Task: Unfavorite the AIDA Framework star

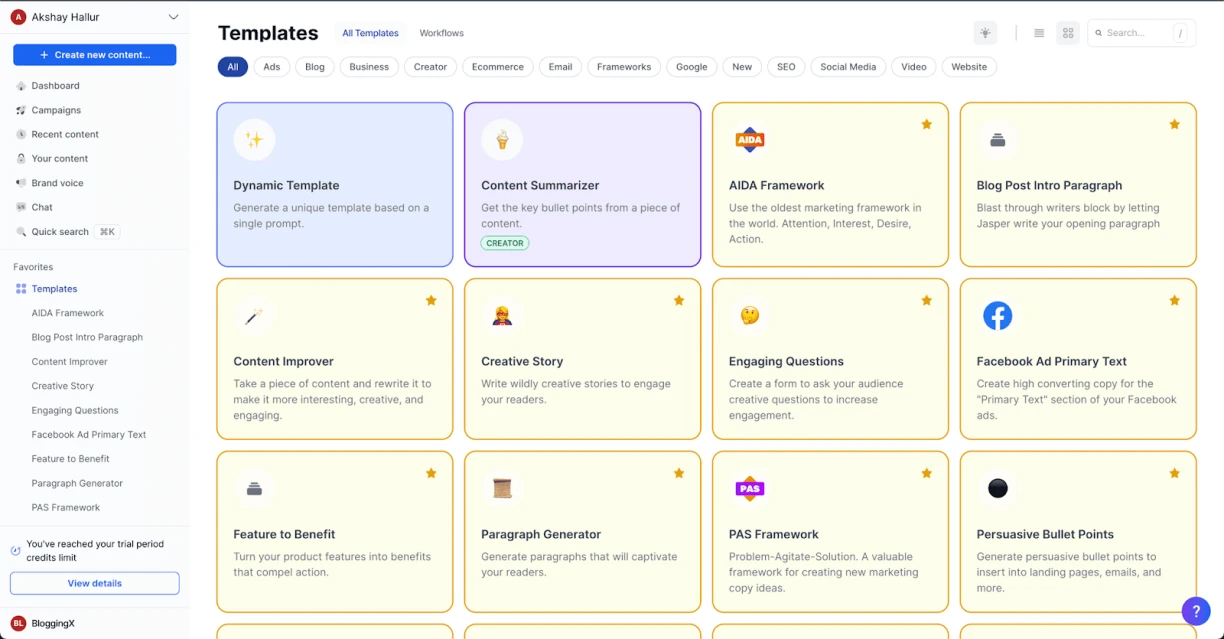Action: click(926, 124)
